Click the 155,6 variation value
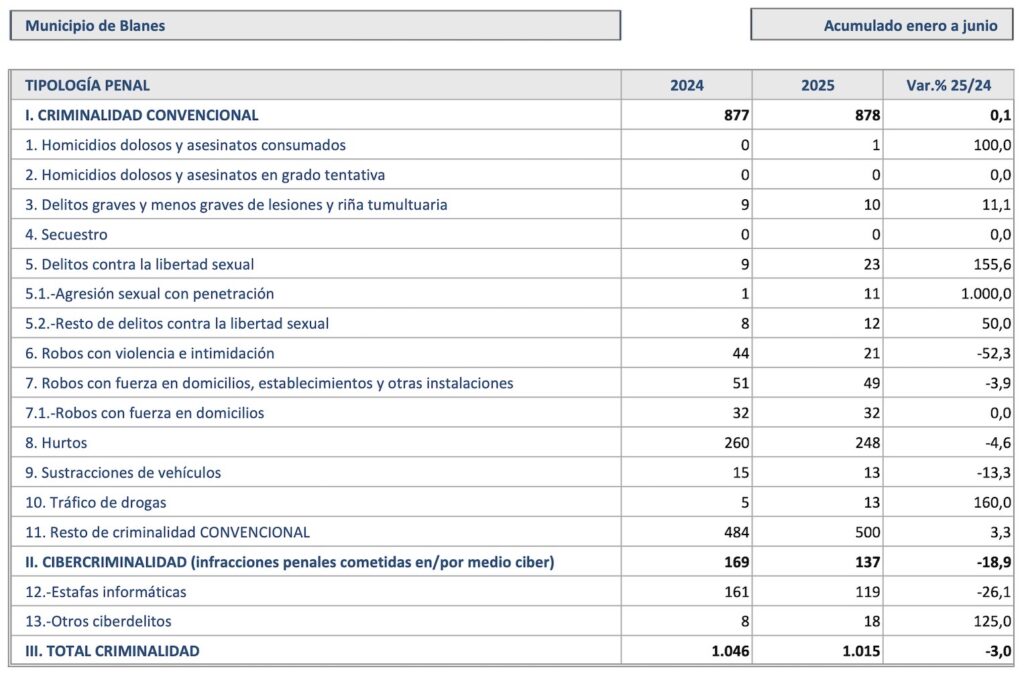The width and height of the screenshot is (1024, 678). tap(993, 265)
